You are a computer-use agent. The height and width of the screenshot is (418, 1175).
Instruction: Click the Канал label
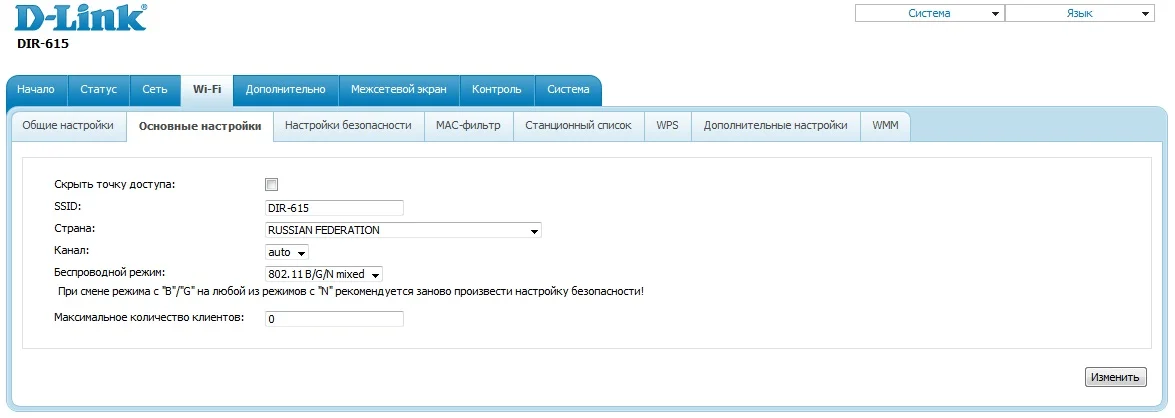(x=72, y=249)
